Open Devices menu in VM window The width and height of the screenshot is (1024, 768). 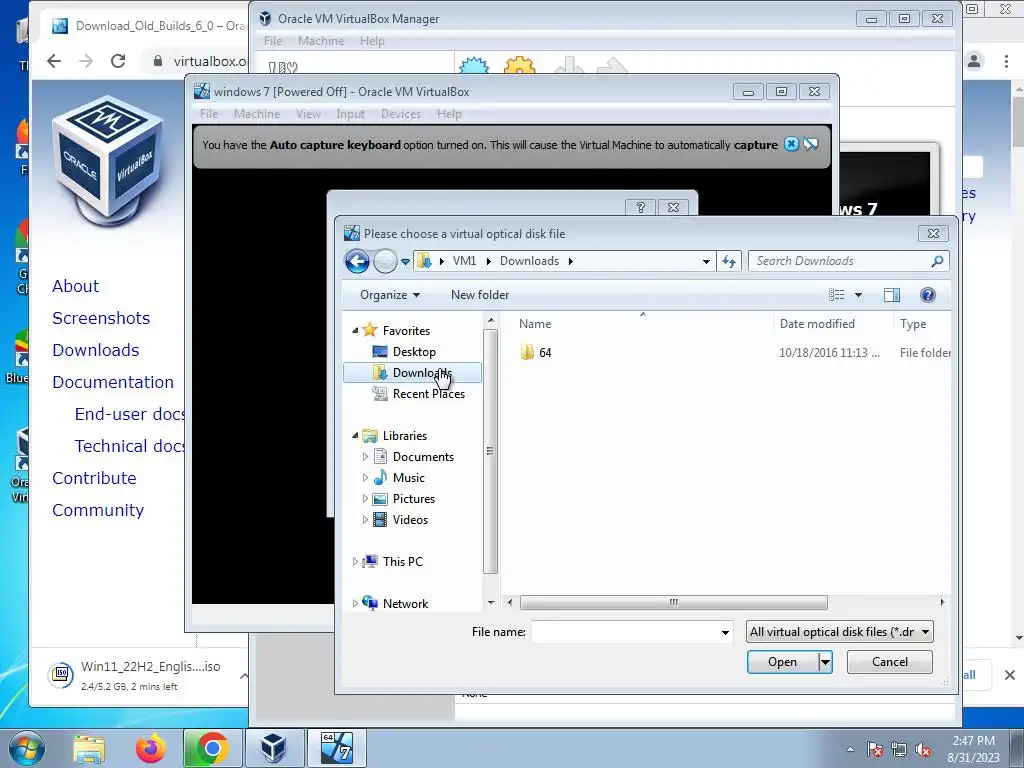(x=401, y=114)
